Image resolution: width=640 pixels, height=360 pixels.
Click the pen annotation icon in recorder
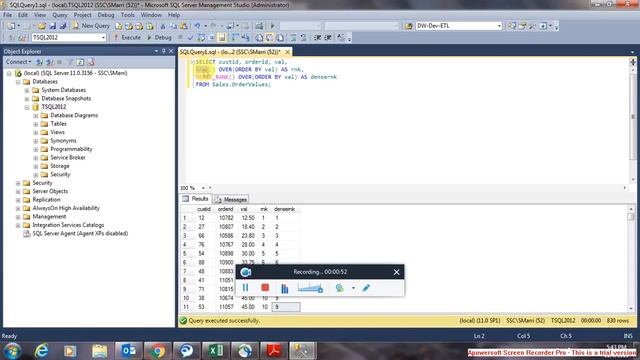pos(366,288)
